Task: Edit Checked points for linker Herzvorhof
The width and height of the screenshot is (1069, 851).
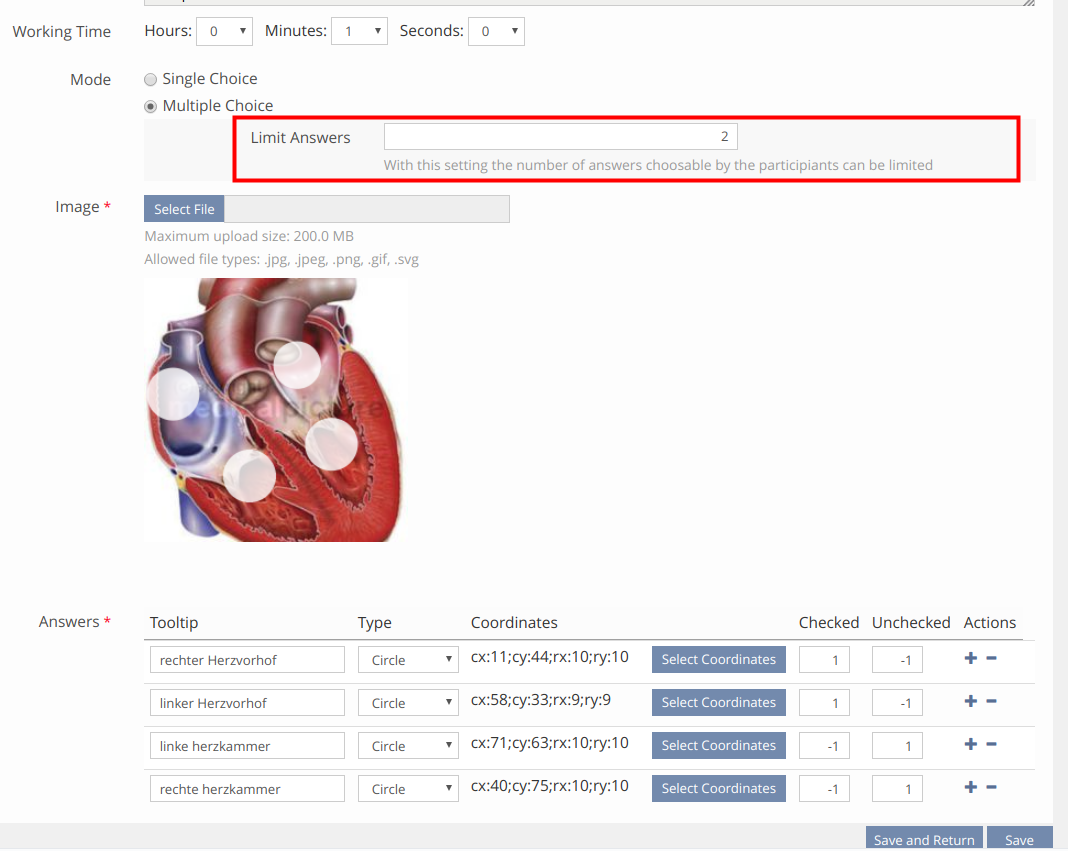Action: coord(824,703)
